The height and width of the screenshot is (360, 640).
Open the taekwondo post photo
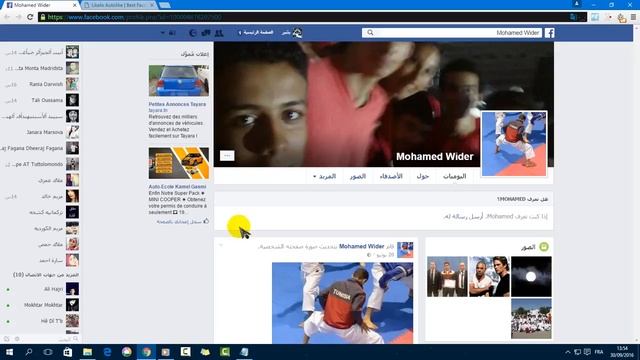(x=342, y=303)
